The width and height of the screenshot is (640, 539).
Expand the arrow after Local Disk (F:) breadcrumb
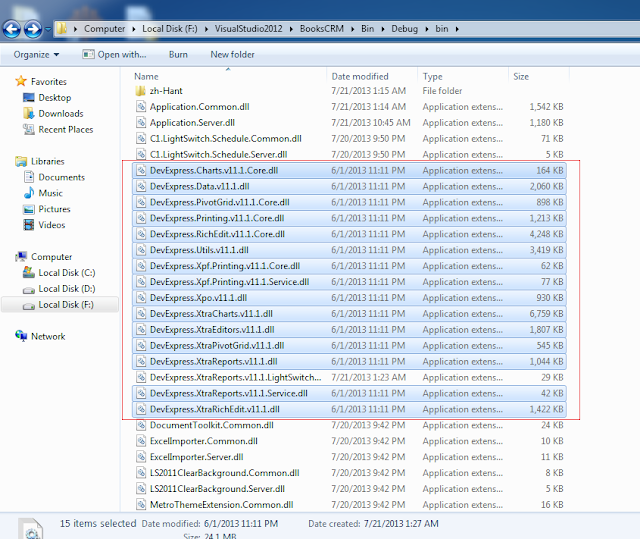coord(206,29)
